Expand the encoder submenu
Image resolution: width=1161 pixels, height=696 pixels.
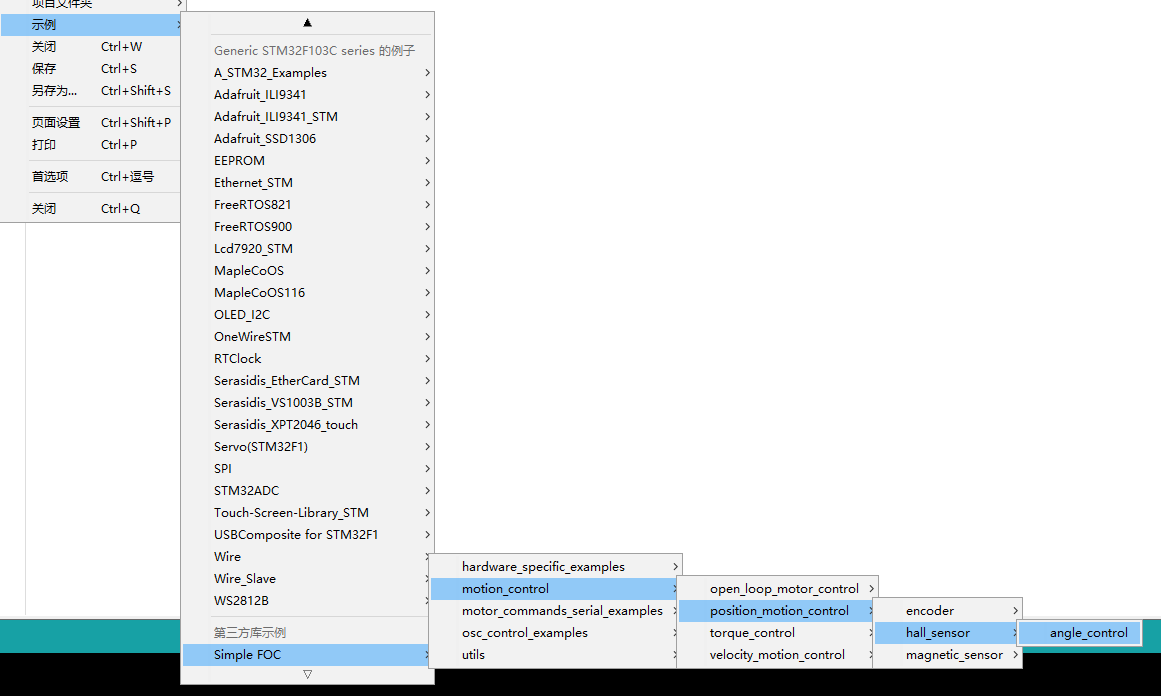coord(932,609)
